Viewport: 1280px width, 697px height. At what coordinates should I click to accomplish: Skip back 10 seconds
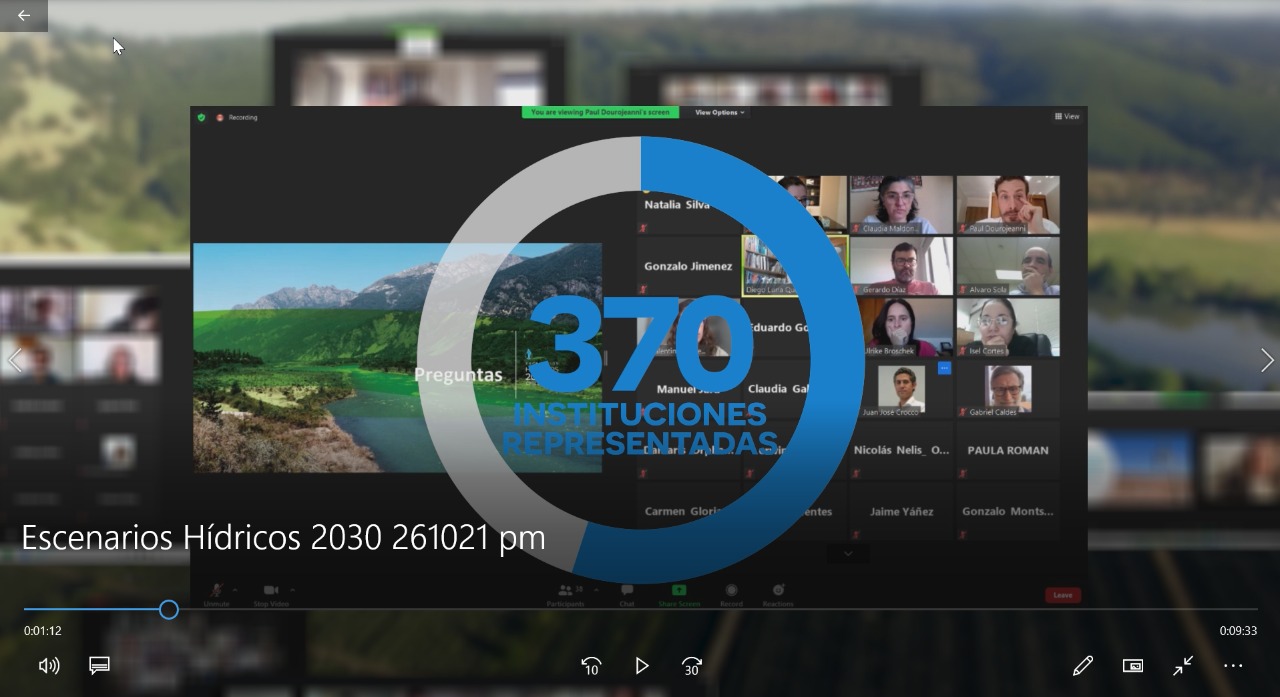(x=591, y=666)
